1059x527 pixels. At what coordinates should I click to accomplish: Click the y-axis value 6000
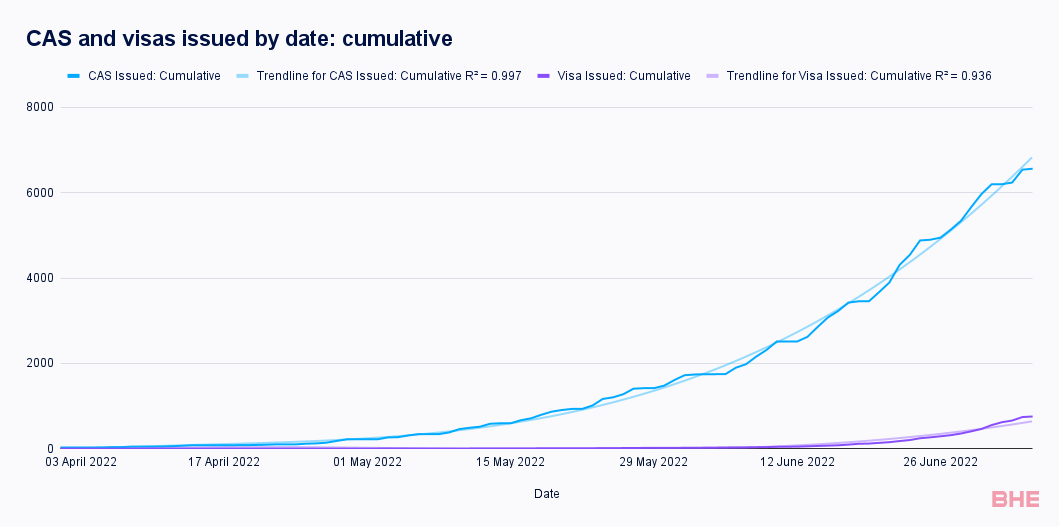click(x=41, y=193)
